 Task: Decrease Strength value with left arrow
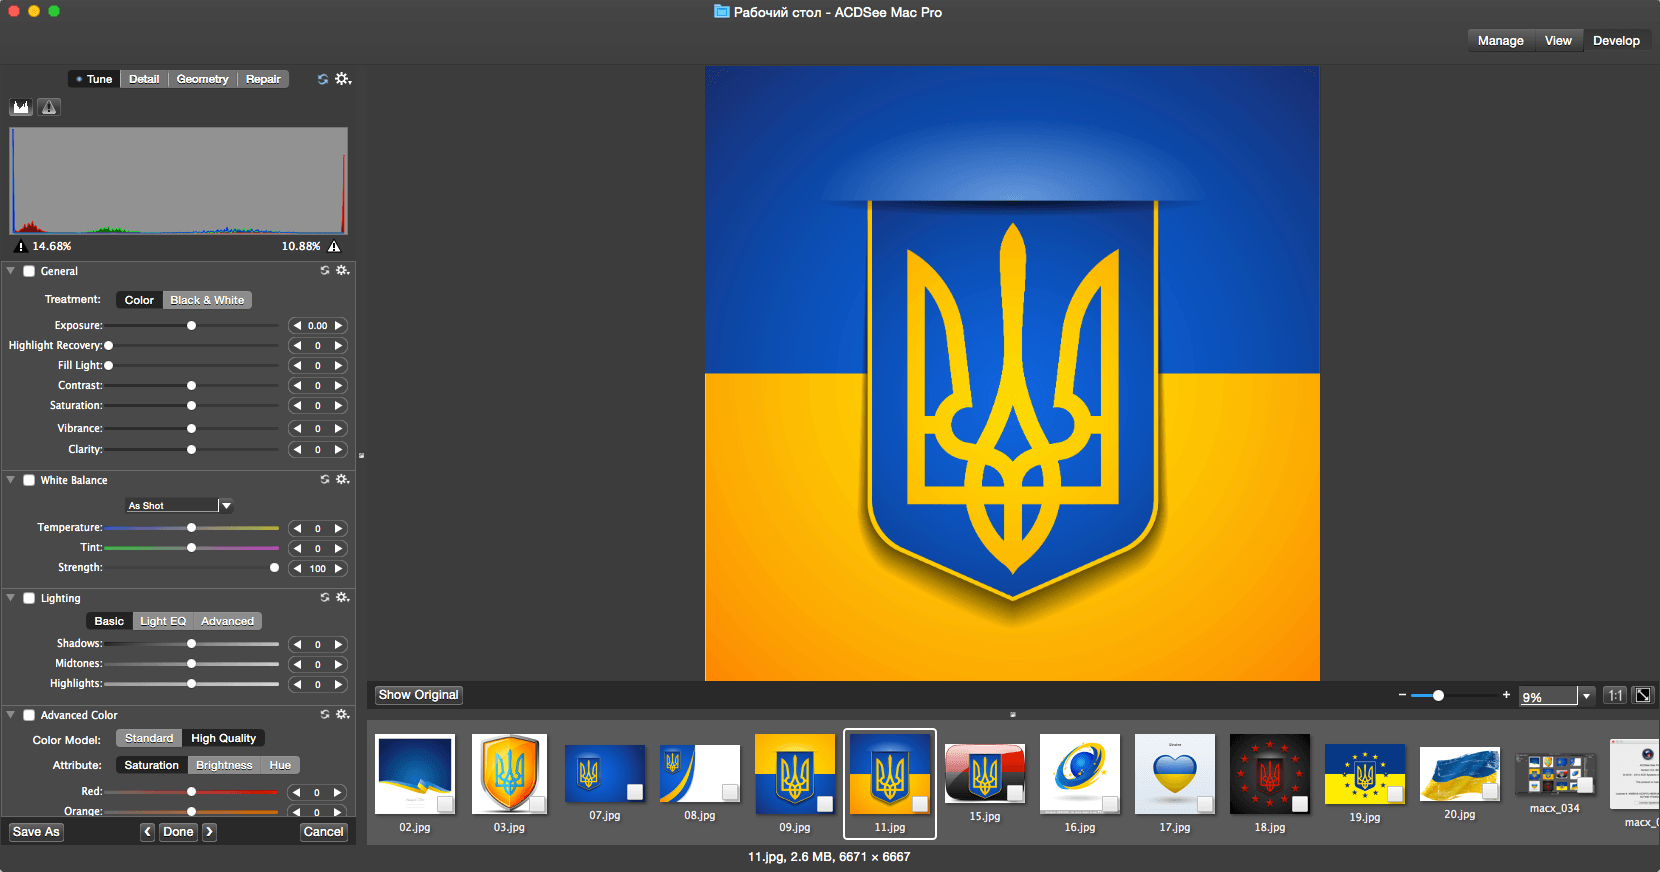tap(297, 569)
